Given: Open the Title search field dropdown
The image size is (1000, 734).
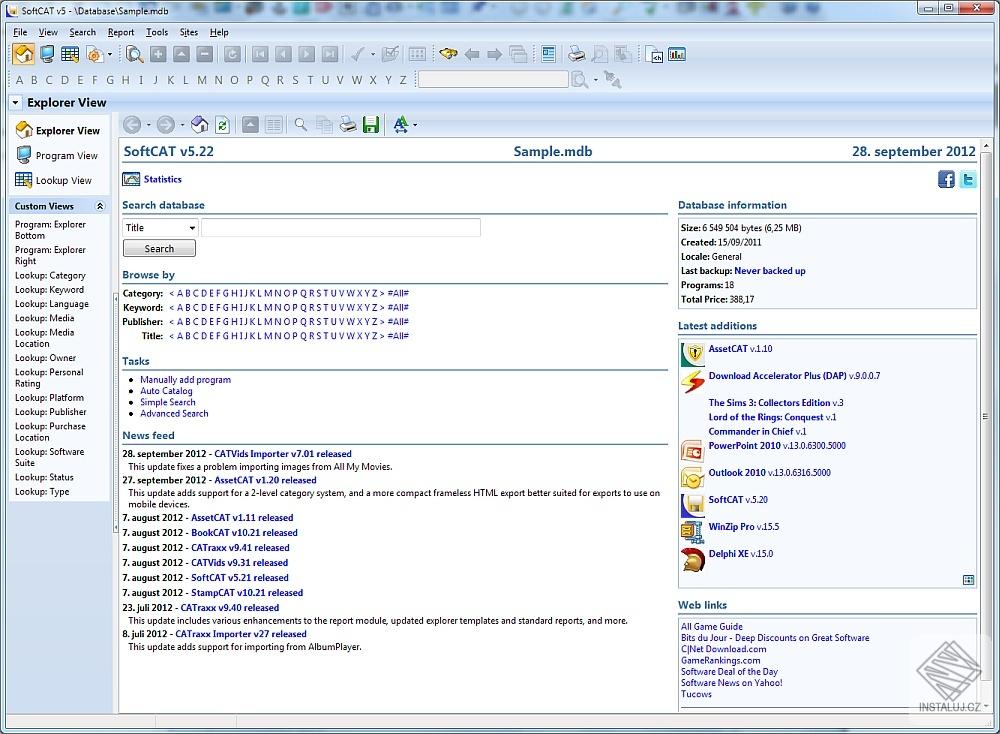Looking at the screenshot, I should tap(191, 228).
